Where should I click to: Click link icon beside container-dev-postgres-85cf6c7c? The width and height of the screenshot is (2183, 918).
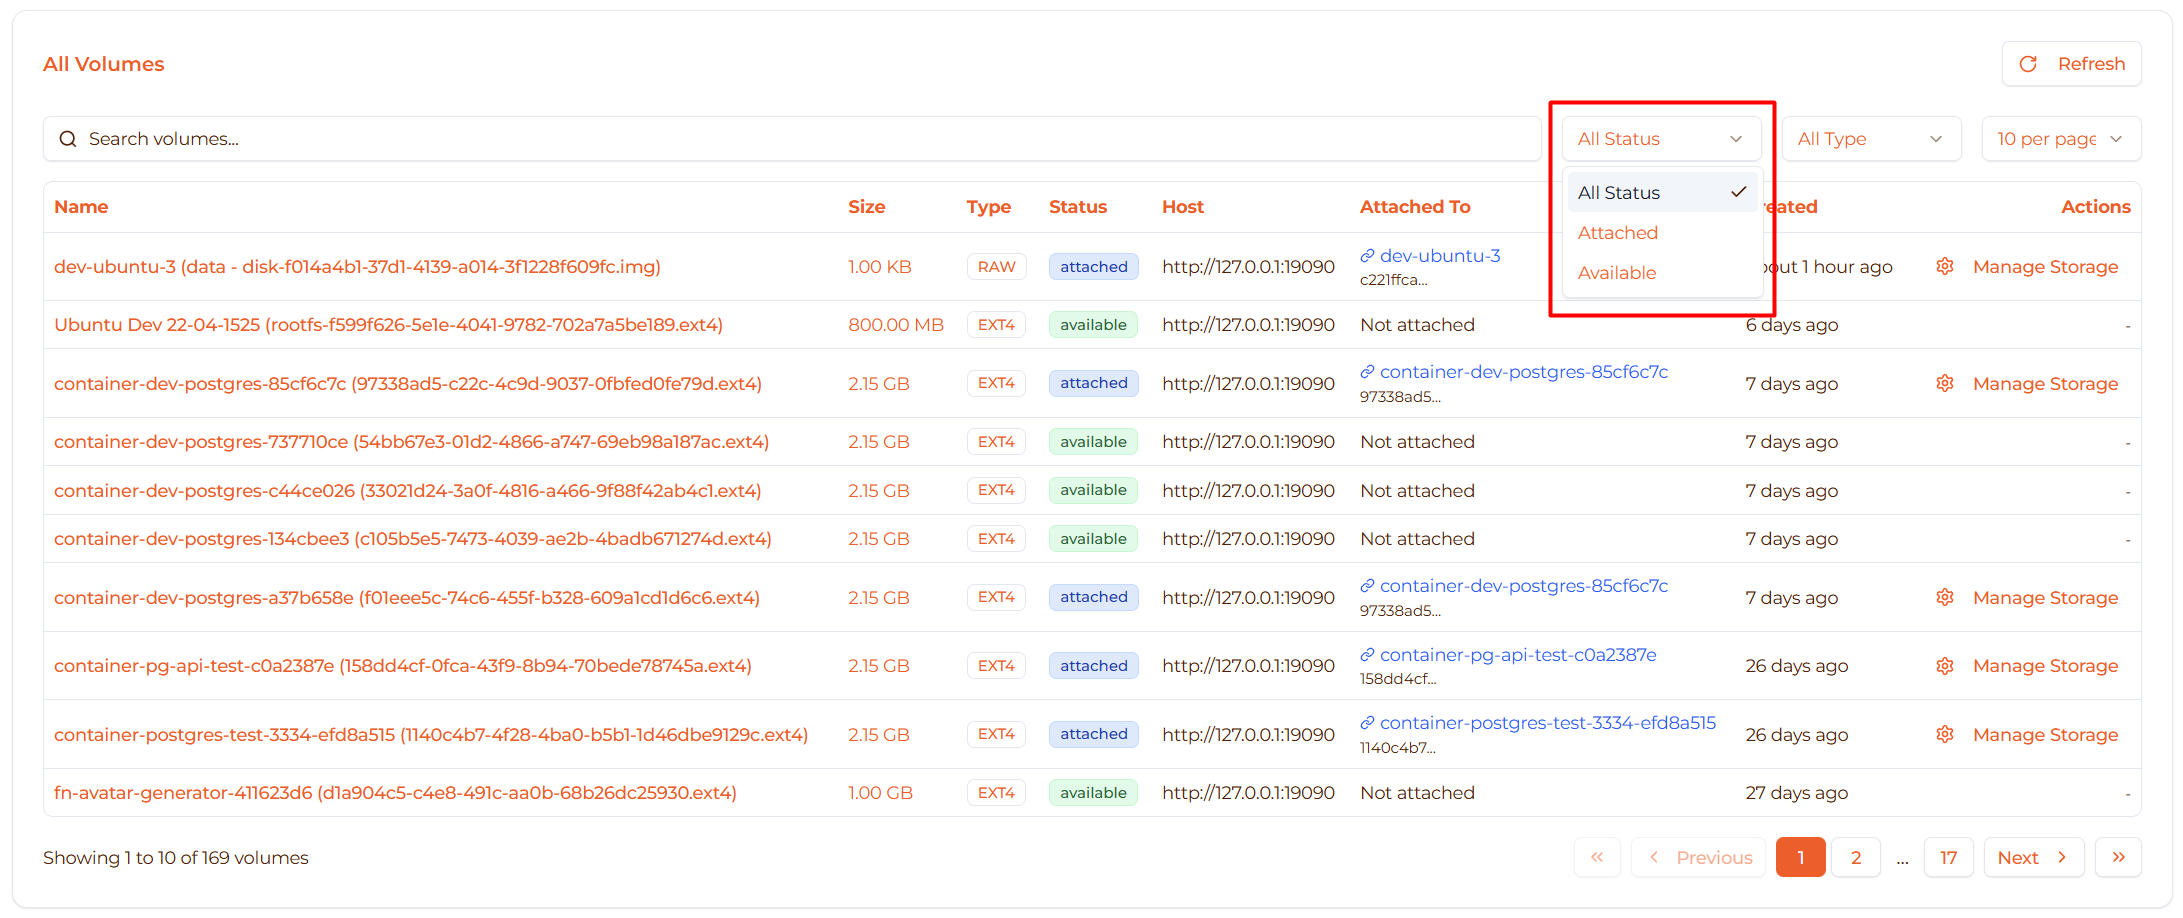pos(1366,371)
